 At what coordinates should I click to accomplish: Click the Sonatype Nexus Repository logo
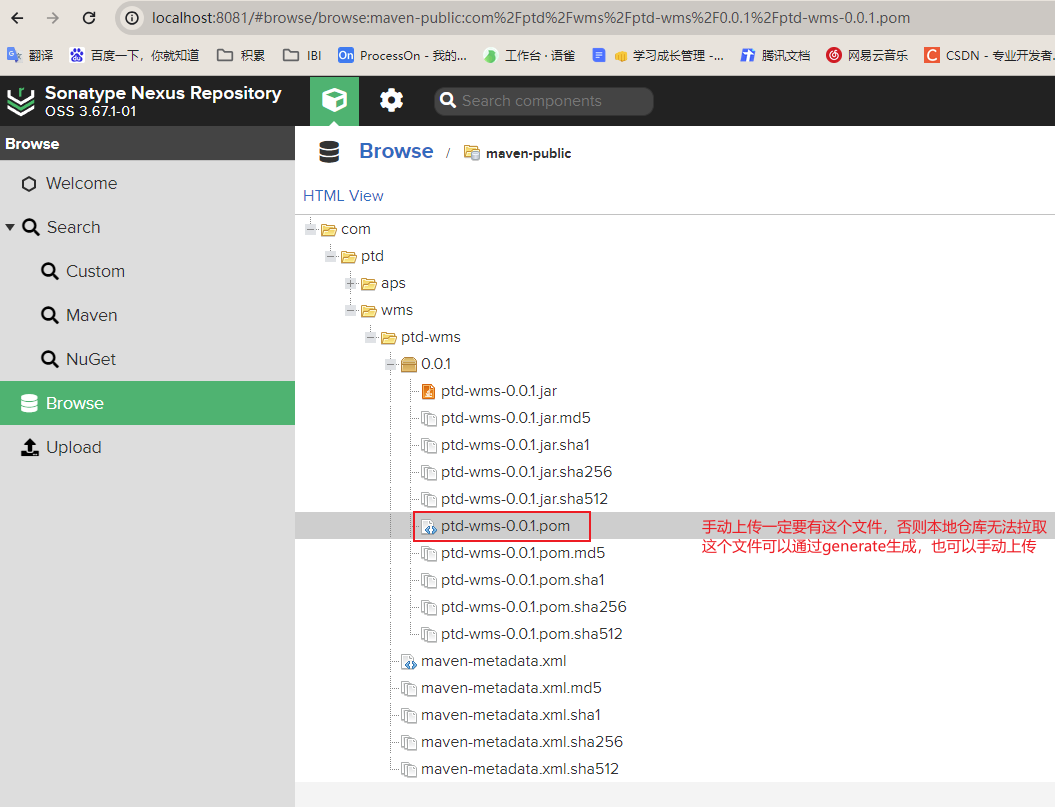[21, 101]
